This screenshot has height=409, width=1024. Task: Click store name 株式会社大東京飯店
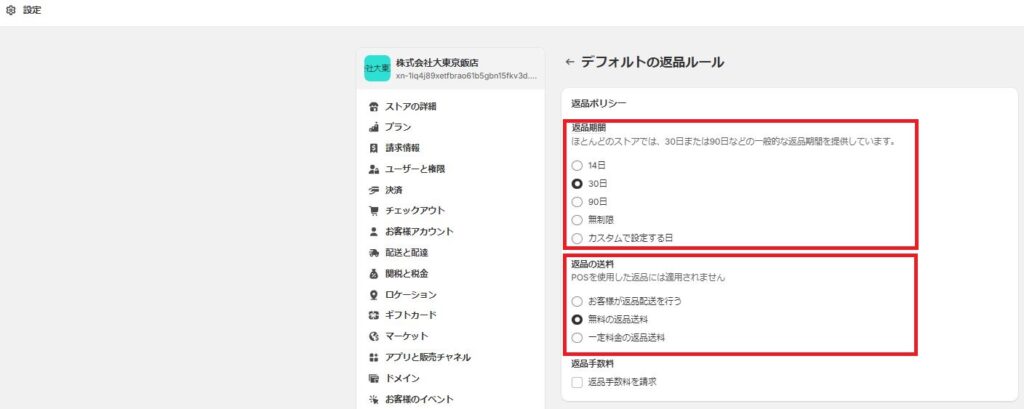(x=437, y=63)
